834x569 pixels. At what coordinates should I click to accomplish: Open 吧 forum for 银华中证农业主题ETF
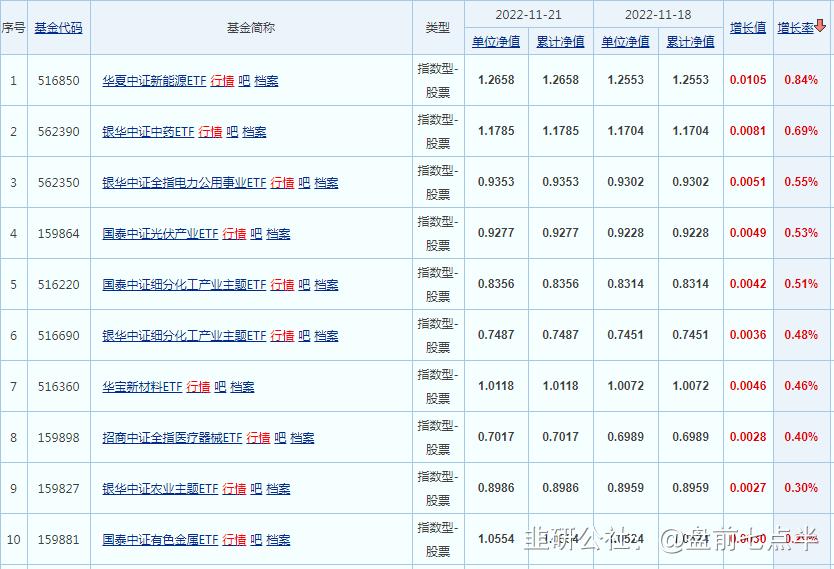tap(256, 489)
